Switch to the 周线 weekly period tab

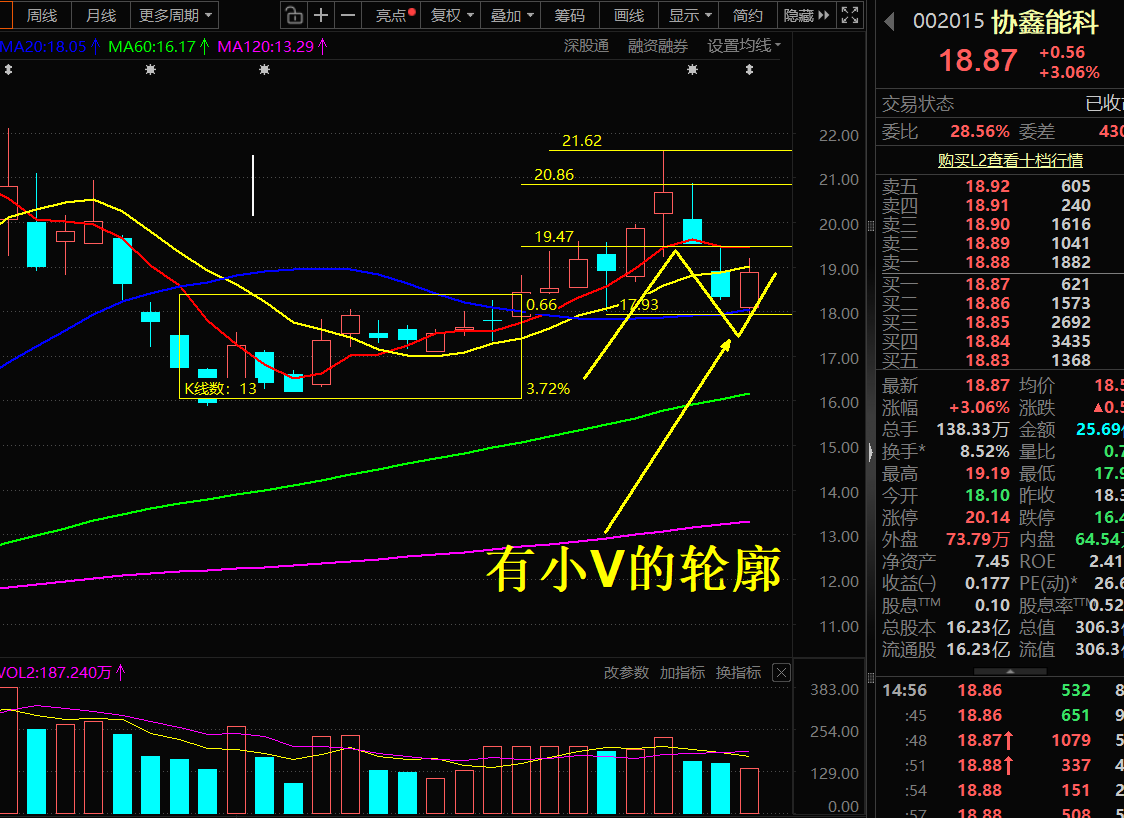point(41,15)
